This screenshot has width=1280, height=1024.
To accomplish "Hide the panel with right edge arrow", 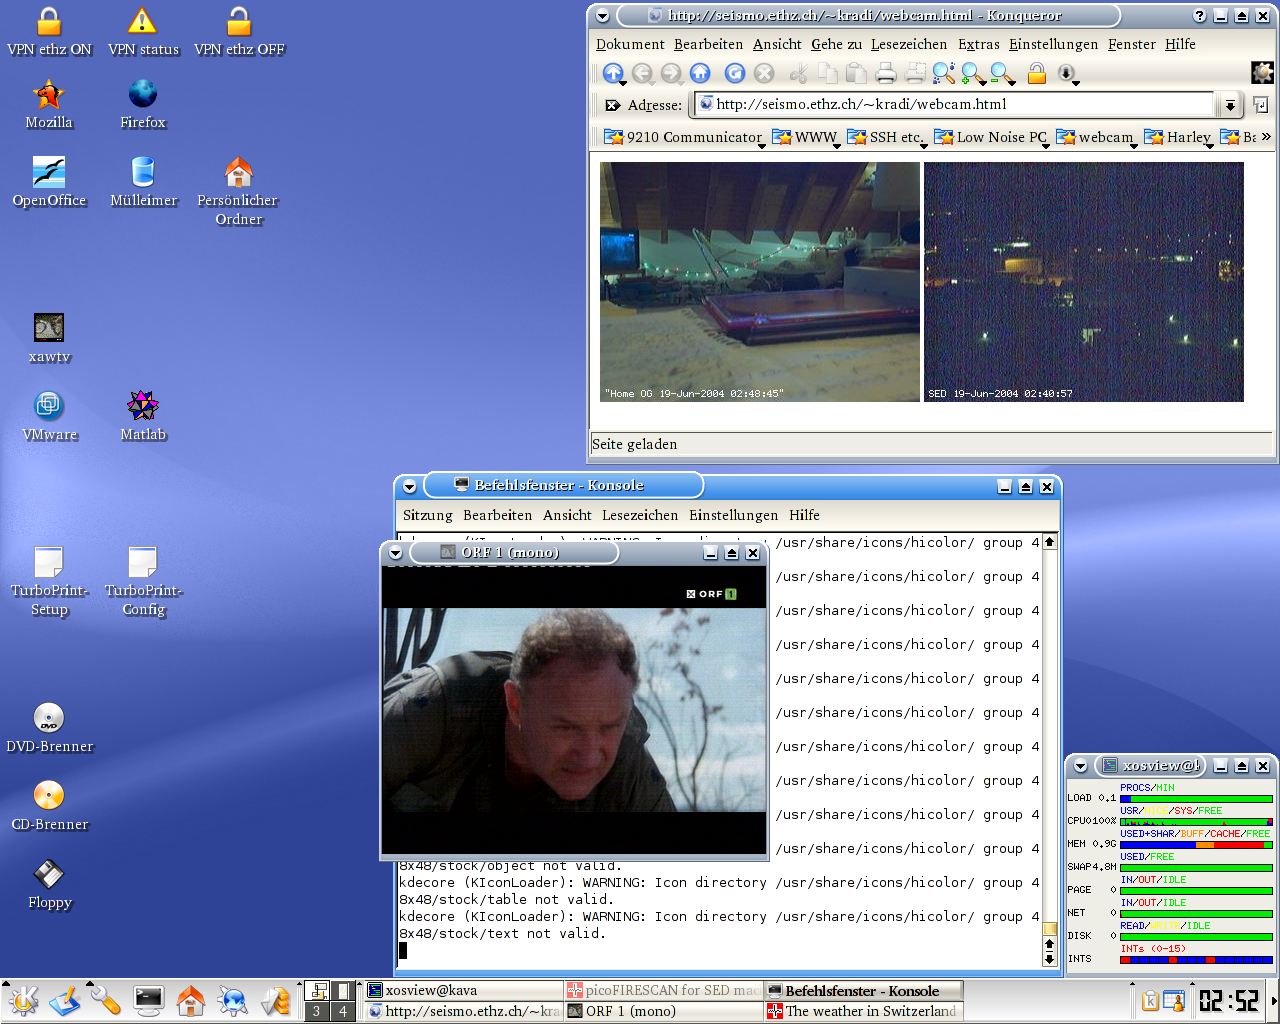I will tap(1274, 1000).
